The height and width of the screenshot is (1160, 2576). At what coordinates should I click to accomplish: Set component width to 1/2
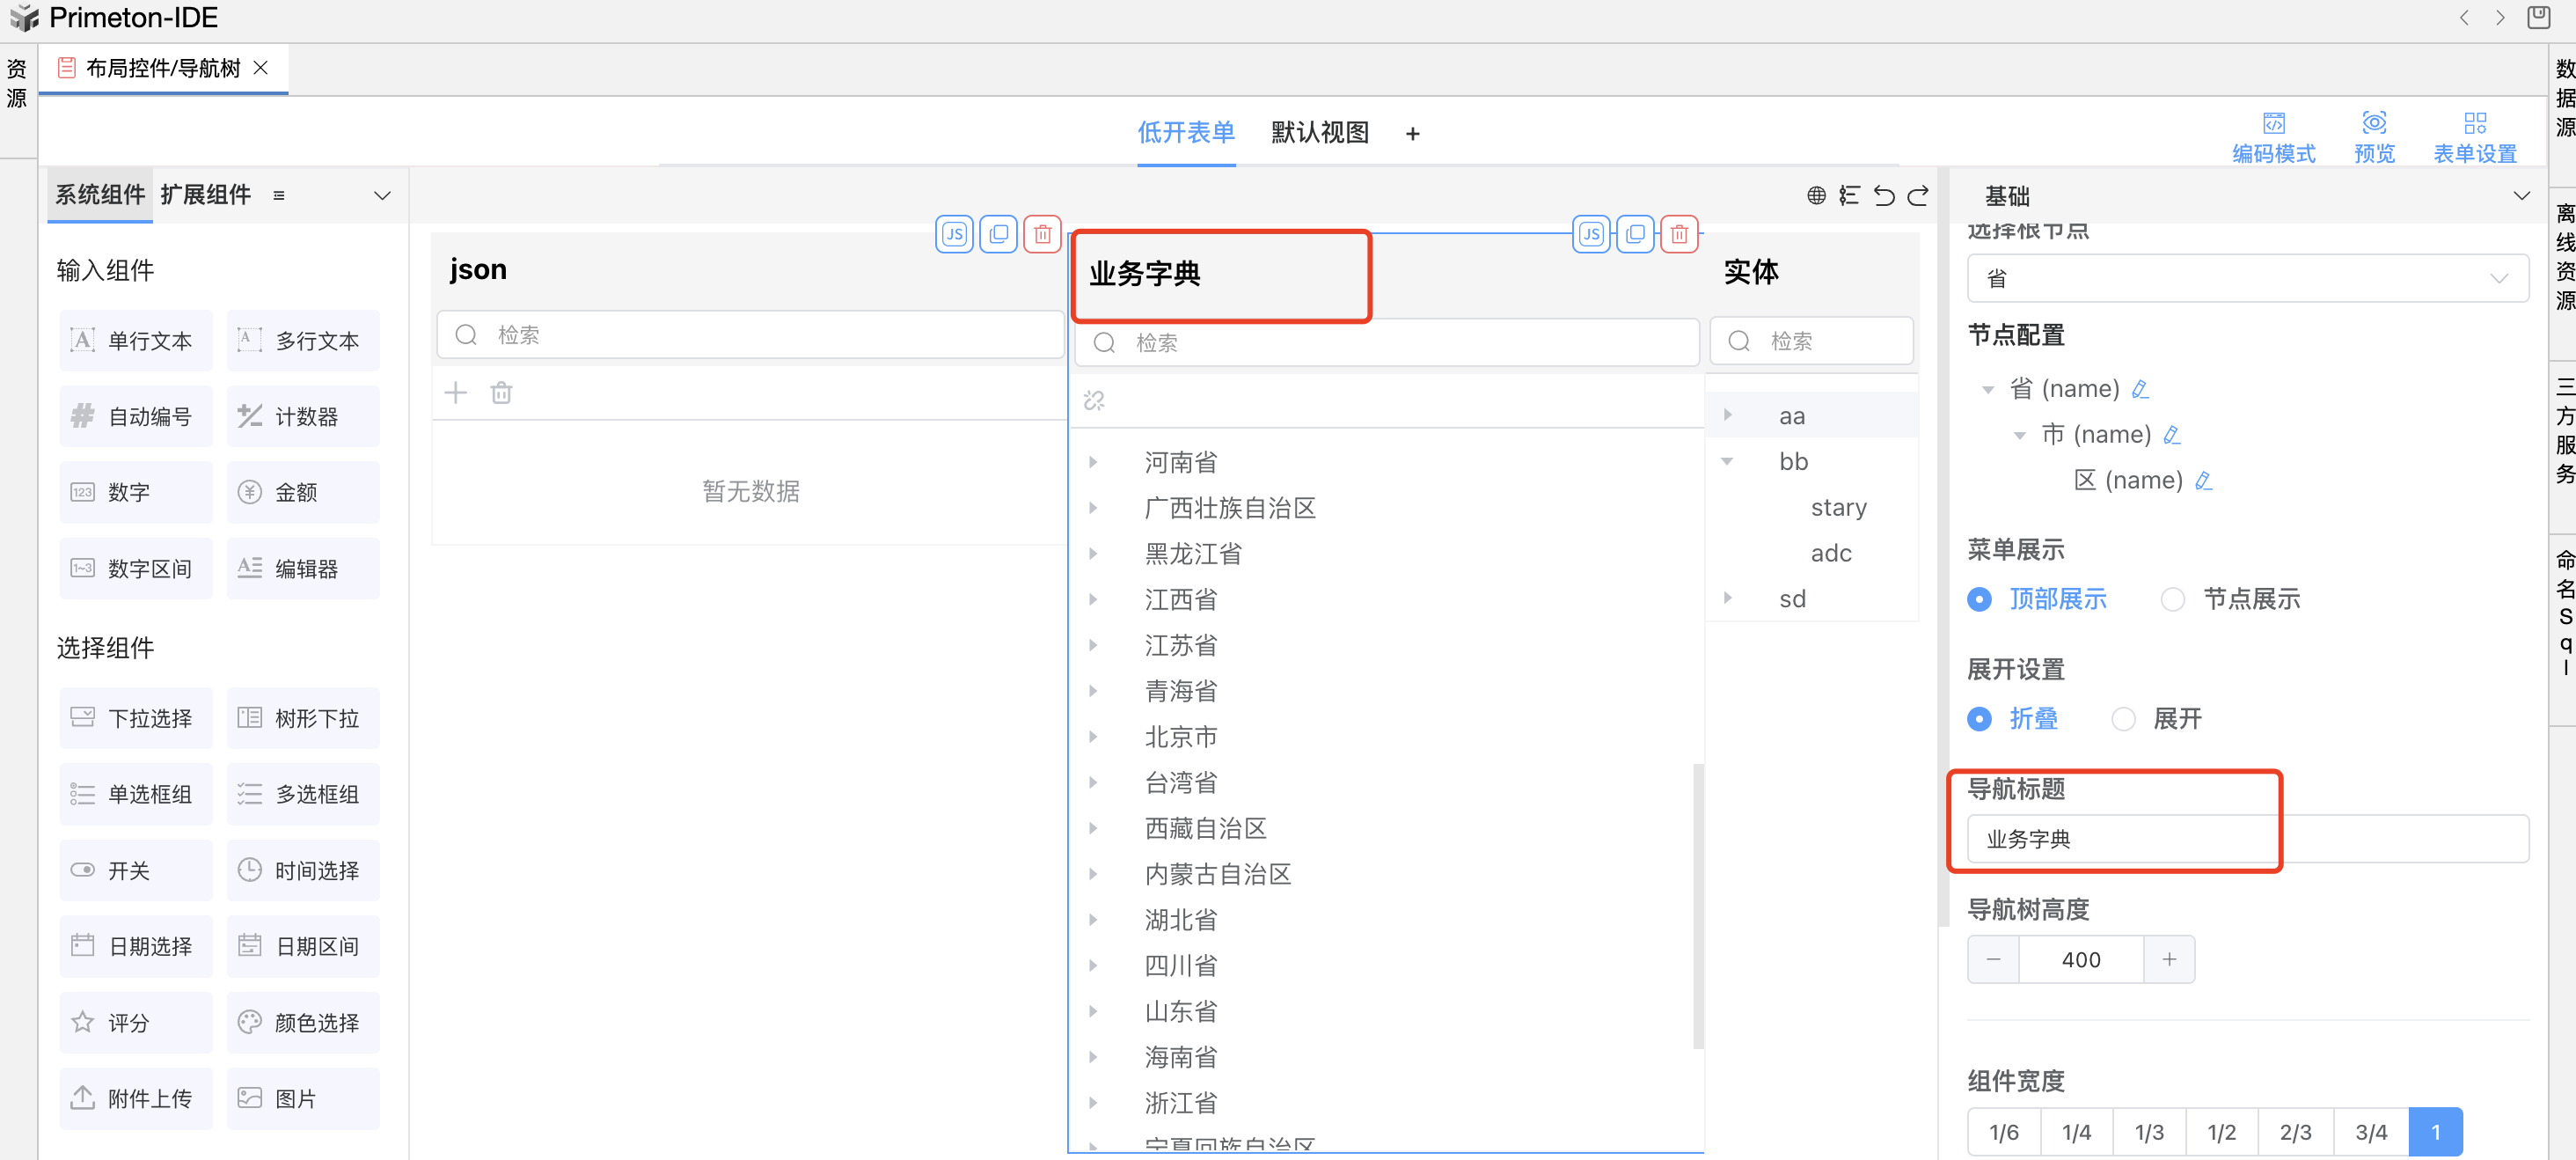coord(2221,1131)
